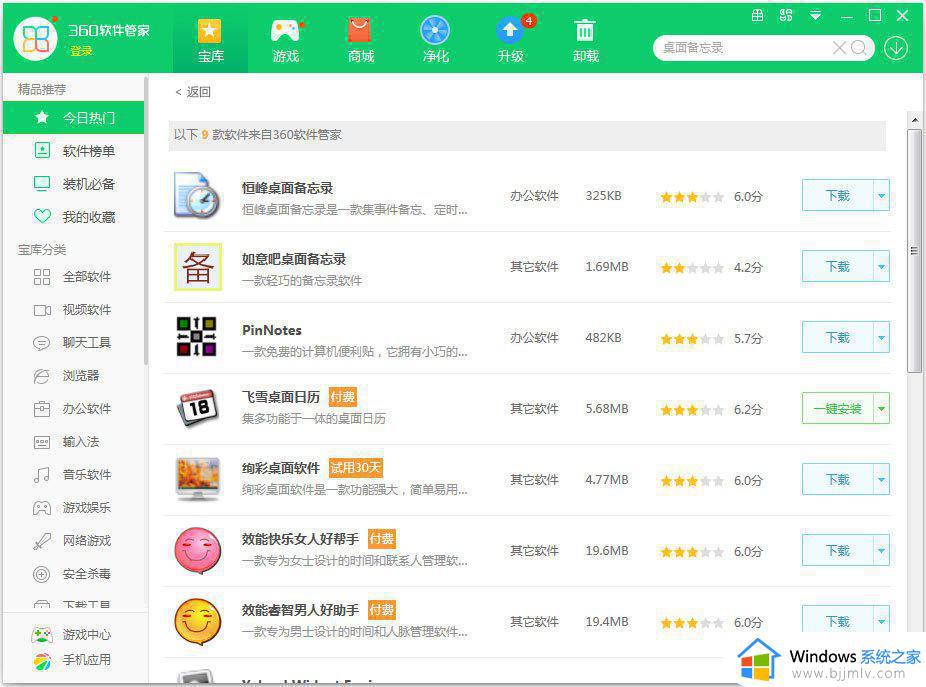Expand download options for 如意吧桌面备忘录
926x687 pixels.
click(x=881, y=266)
